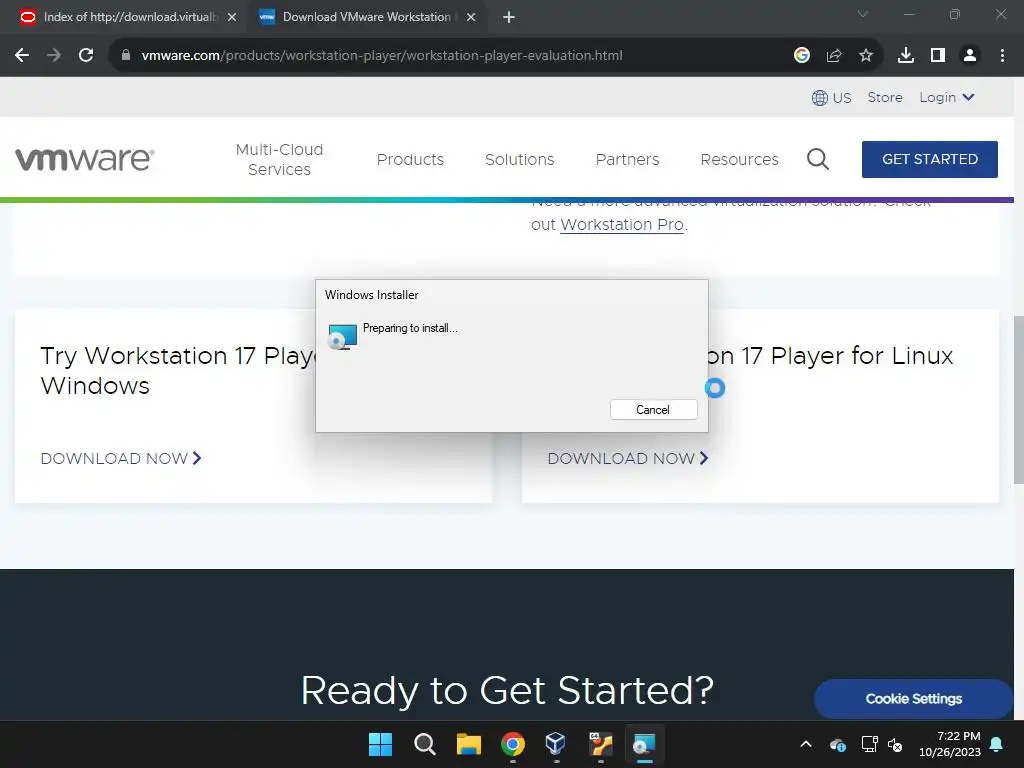Open the notifications bell icon
Screen dimensions: 1024x768
click(x=997, y=744)
